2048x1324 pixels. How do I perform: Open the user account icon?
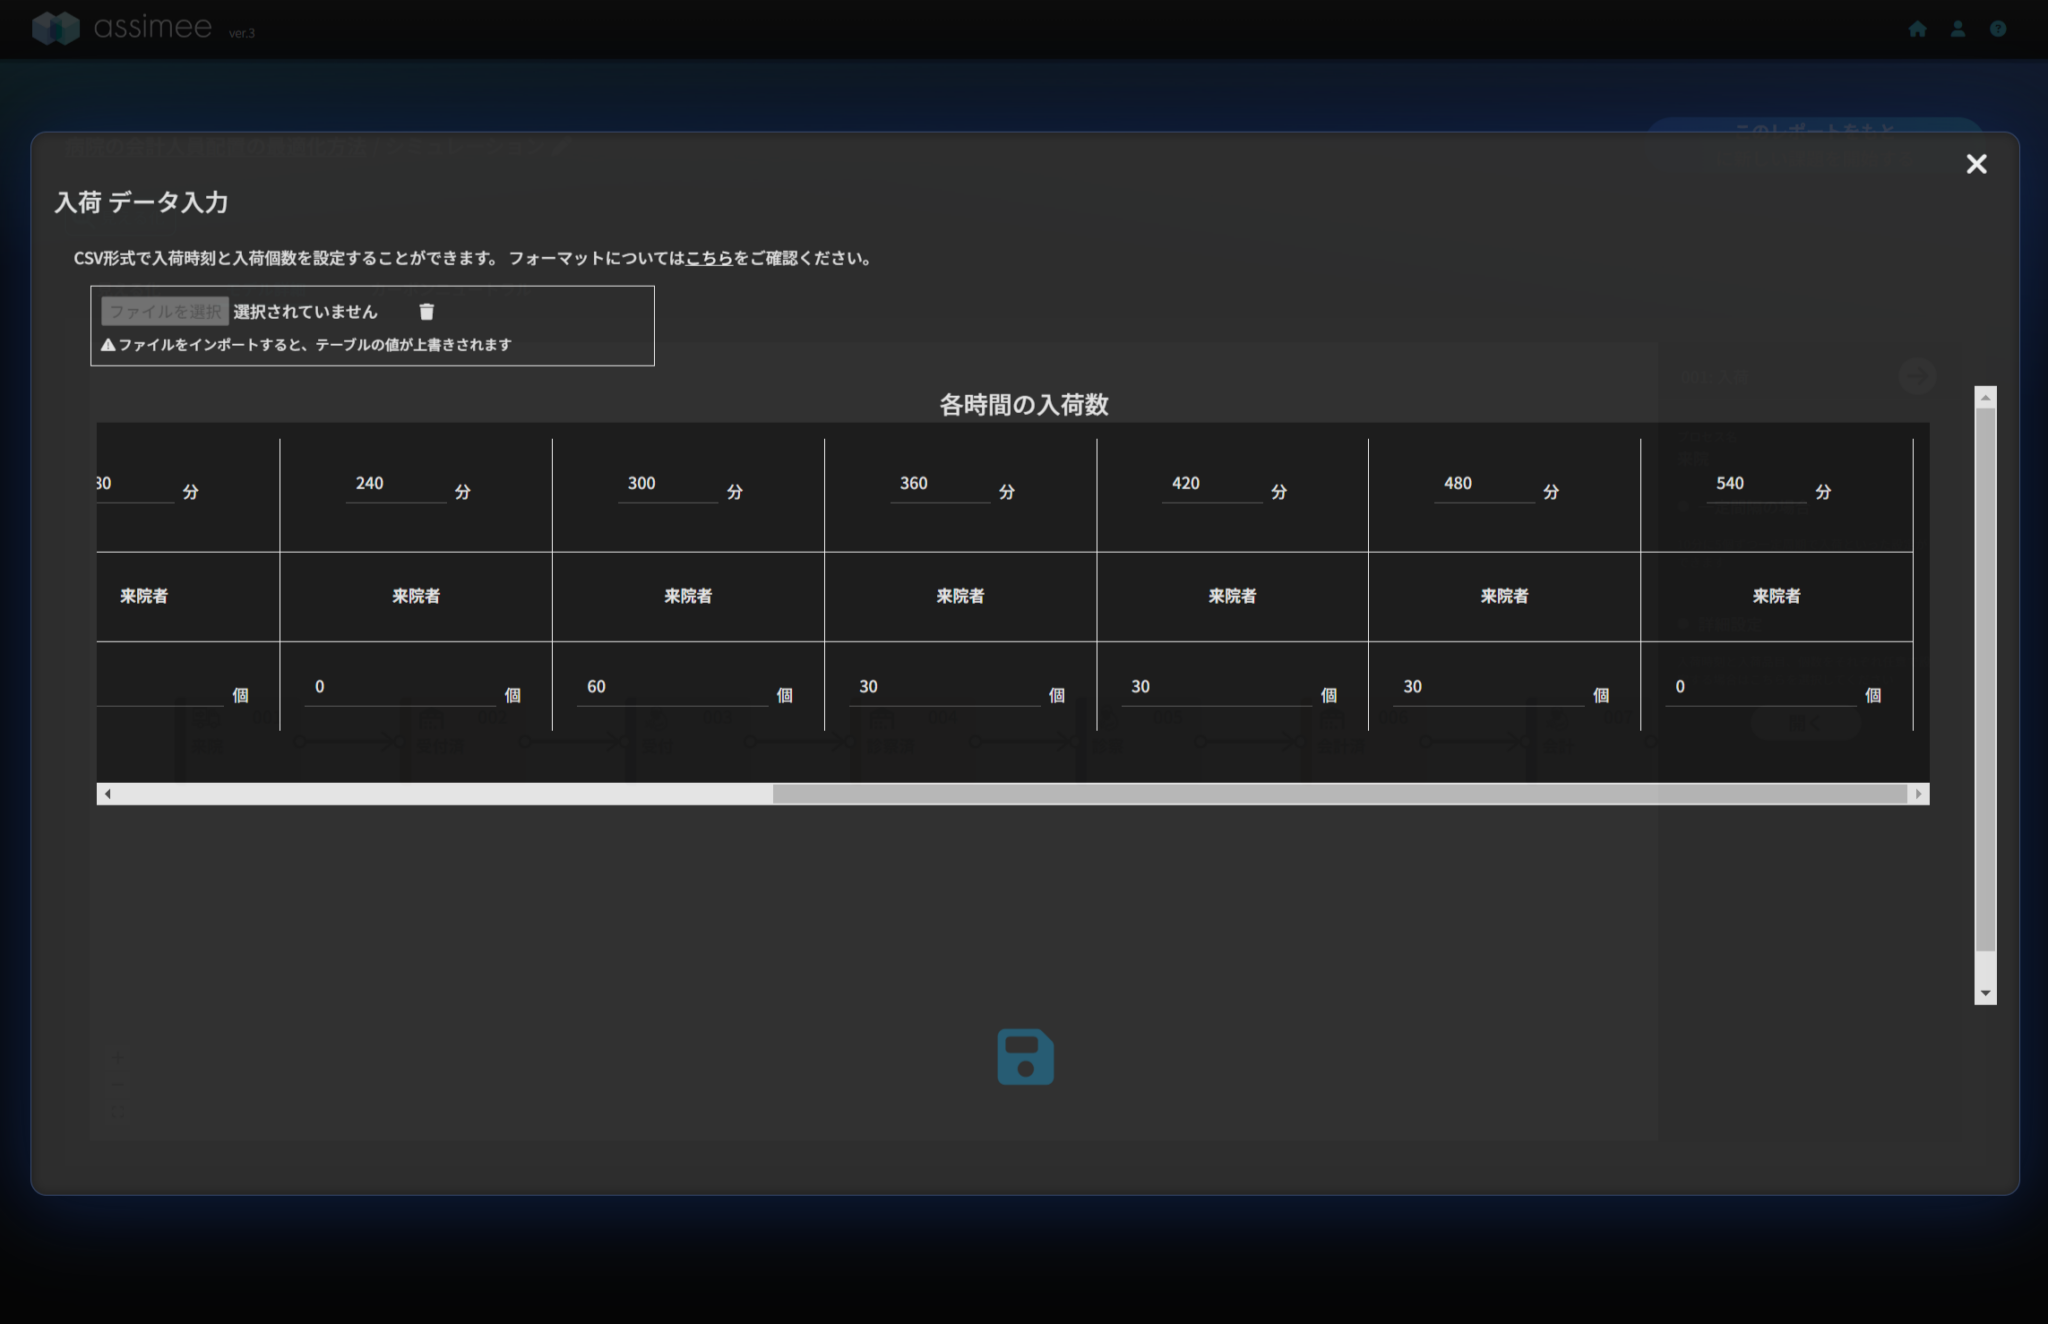click(1958, 29)
